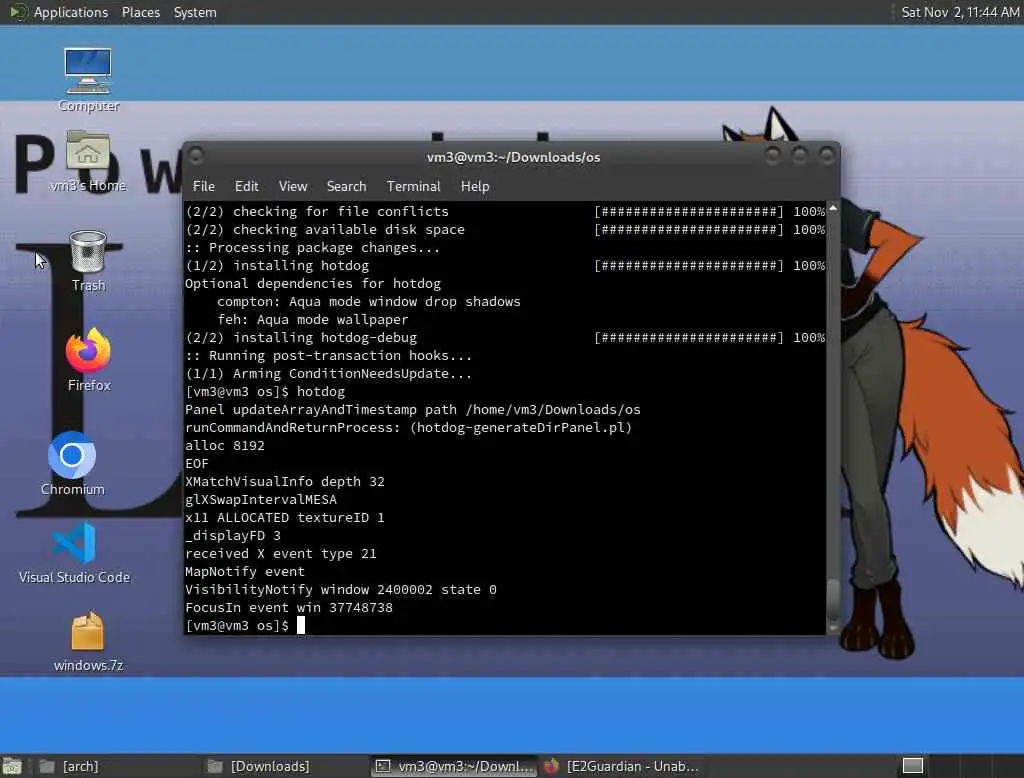Click ':: Running post-transaction hooks...' line
The width and height of the screenshot is (1024, 778).
[x=328, y=355]
